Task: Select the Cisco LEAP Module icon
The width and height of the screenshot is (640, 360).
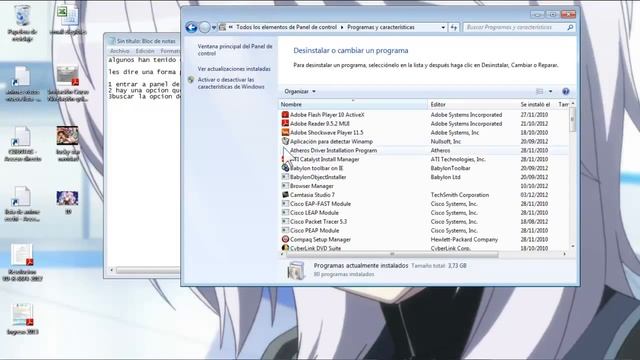Action: click(x=285, y=213)
